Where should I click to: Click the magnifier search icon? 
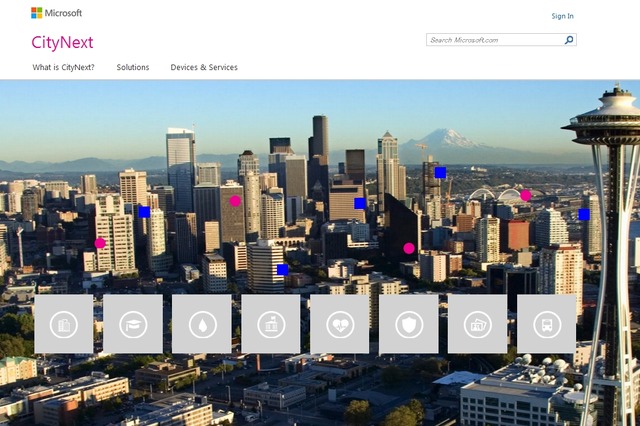569,40
